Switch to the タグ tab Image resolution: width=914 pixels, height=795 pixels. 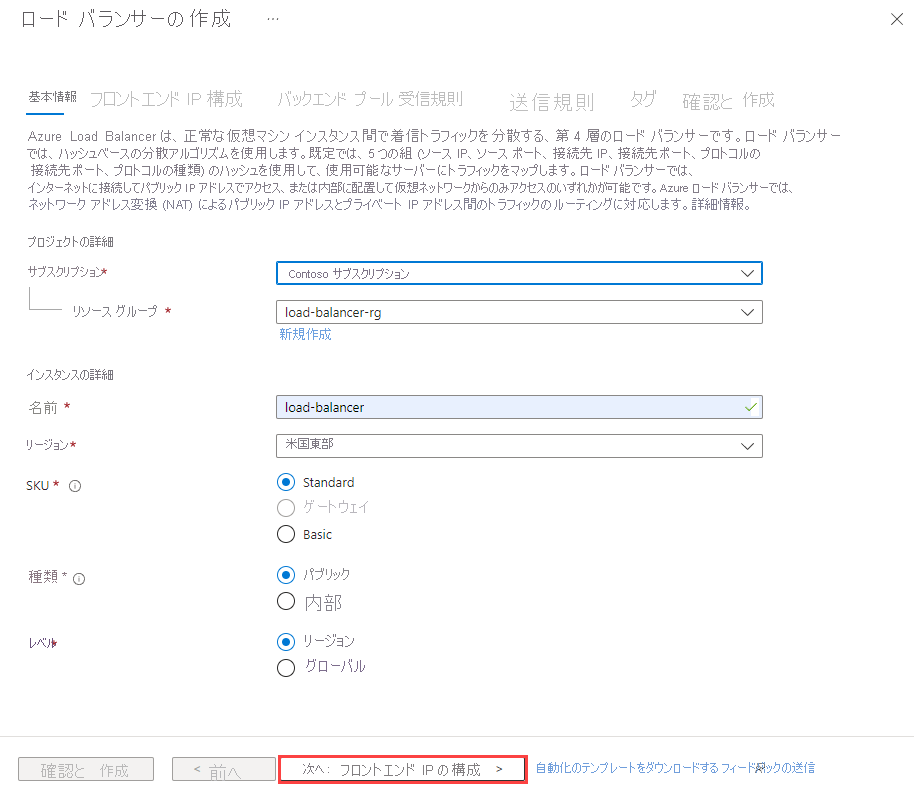[x=643, y=99]
